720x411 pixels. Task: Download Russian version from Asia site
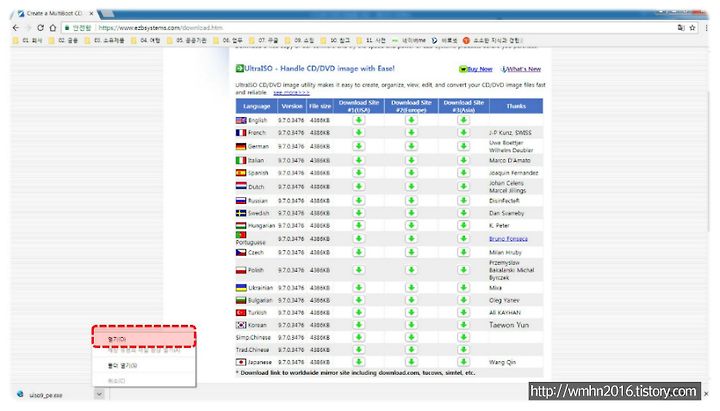(x=463, y=201)
